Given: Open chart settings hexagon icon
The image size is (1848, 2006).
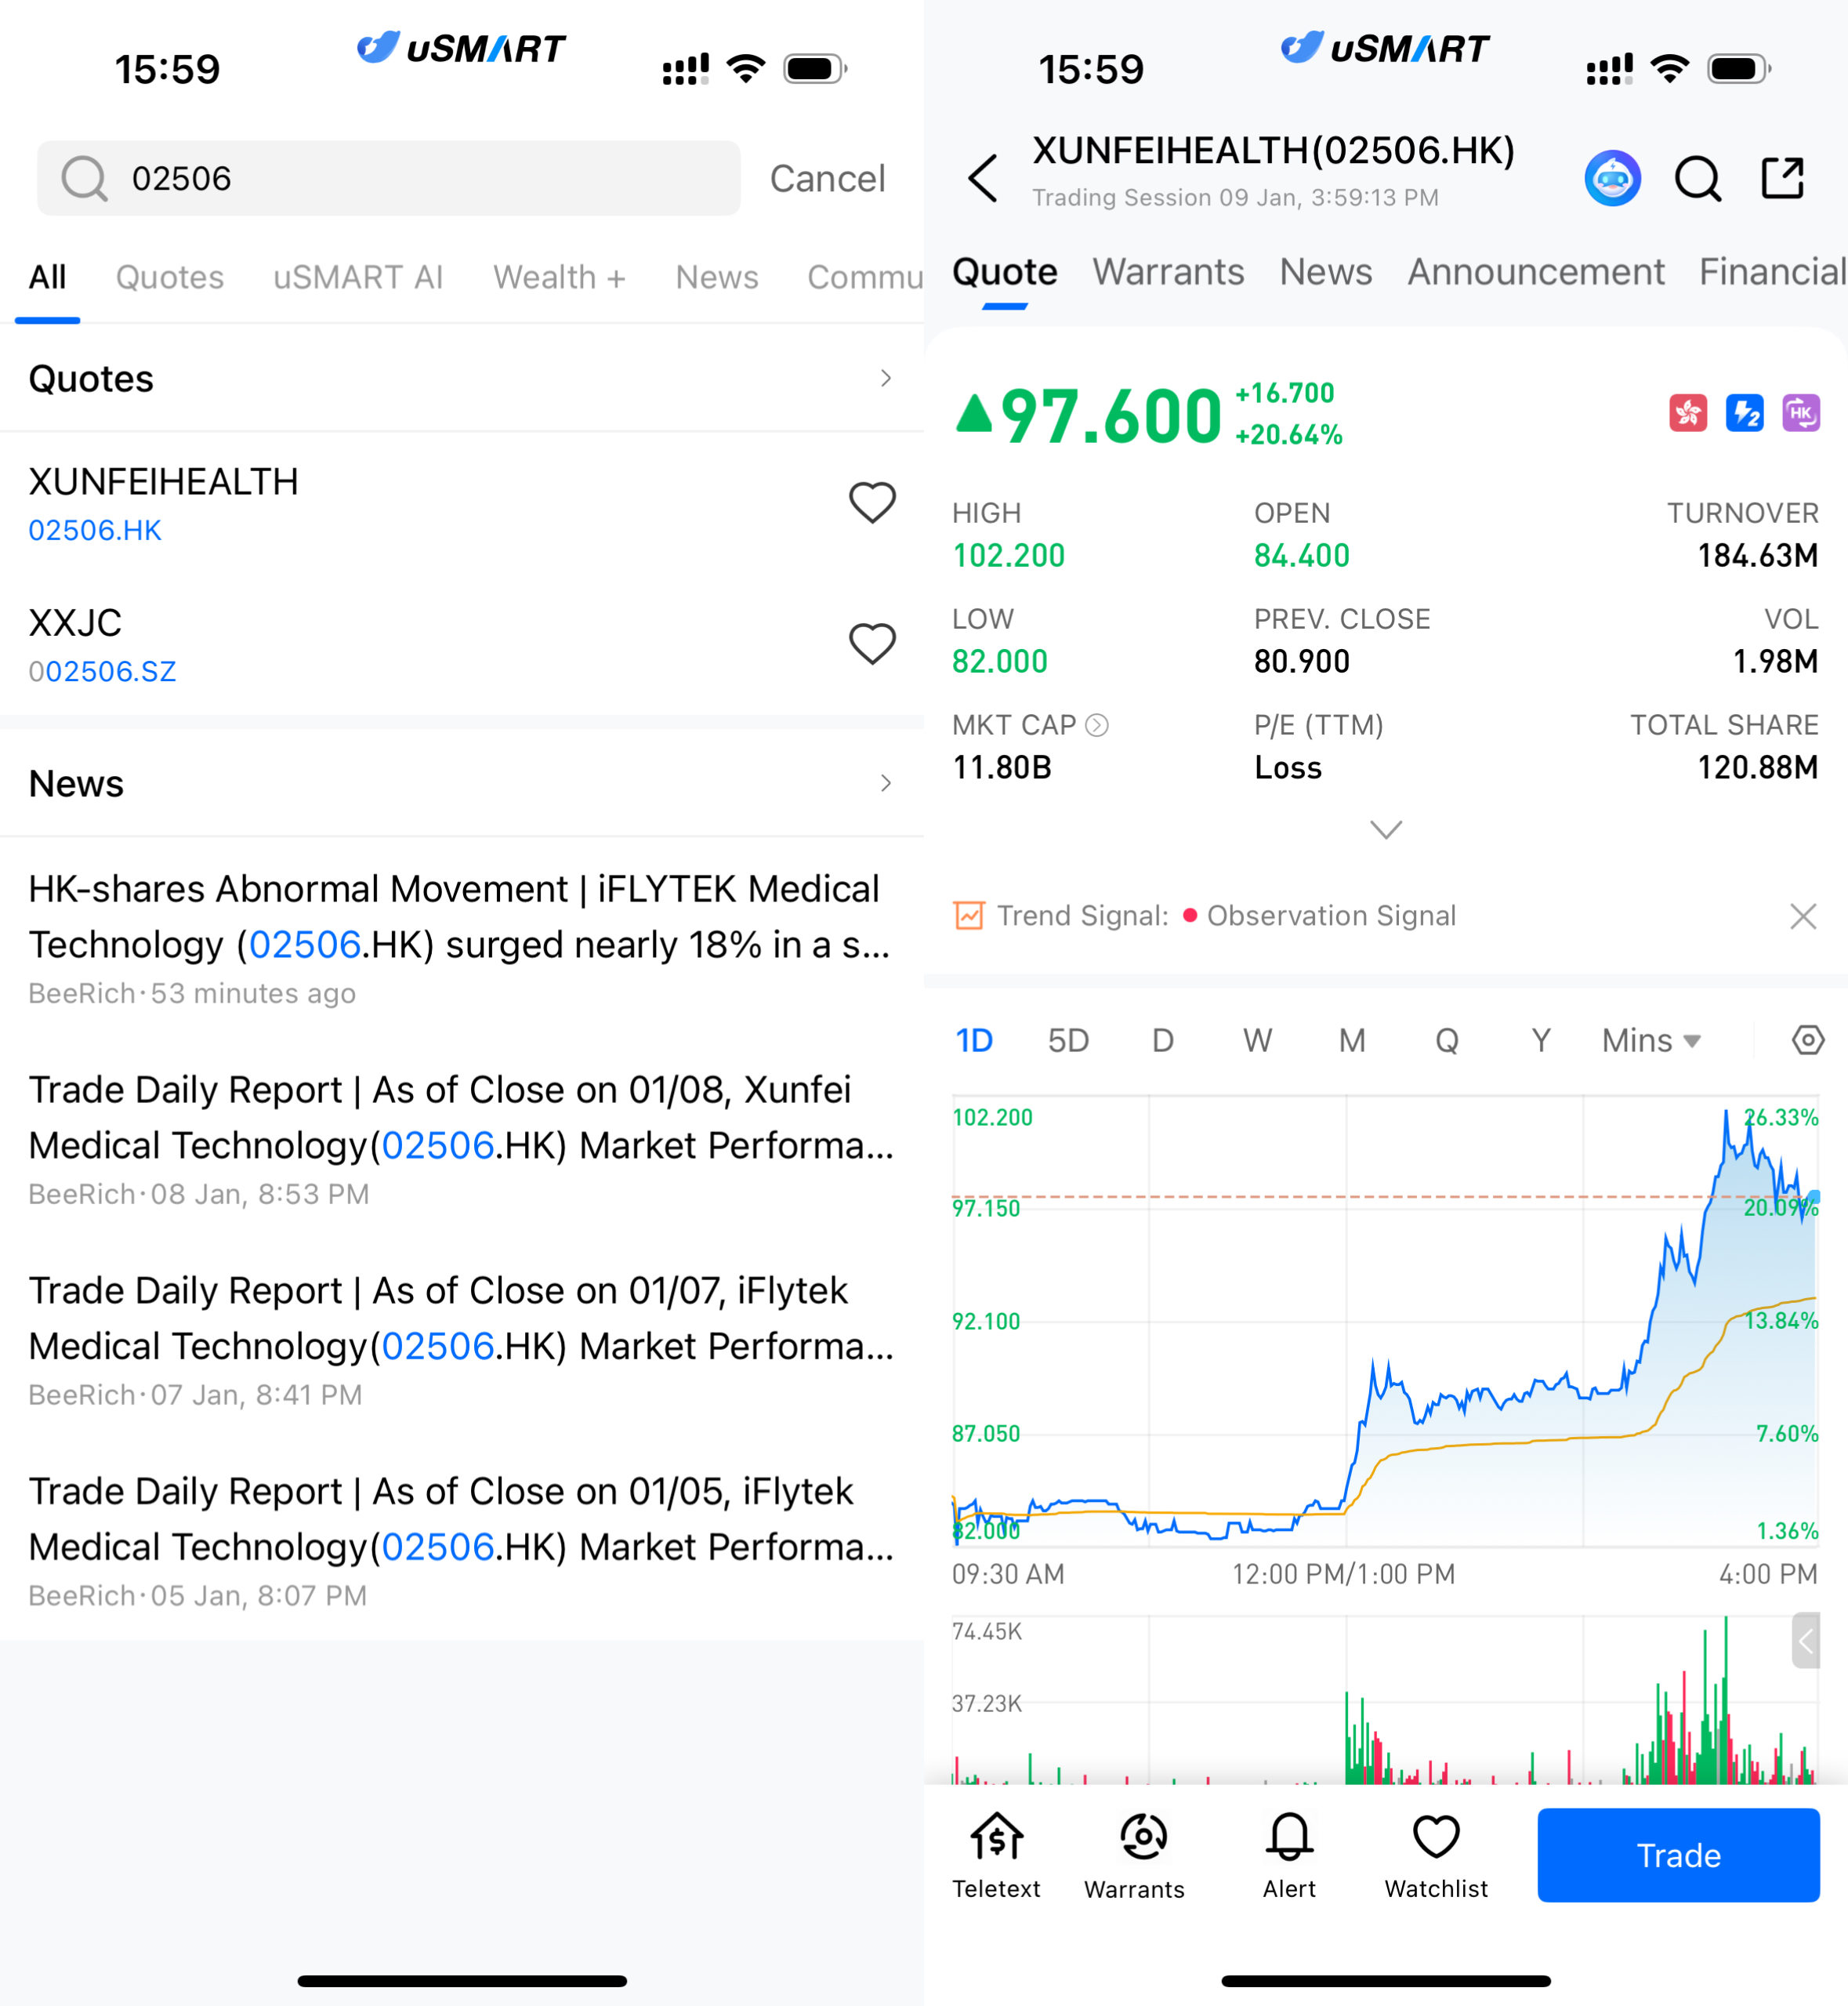Looking at the screenshot, I should pos(1807,1040).
